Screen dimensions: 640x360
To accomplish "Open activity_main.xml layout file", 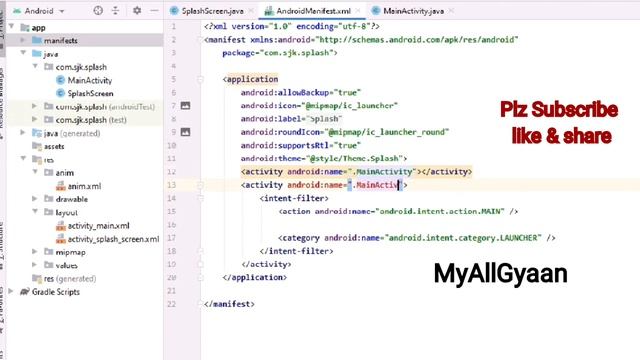I will pyautogui.click(x=98, y=226).
